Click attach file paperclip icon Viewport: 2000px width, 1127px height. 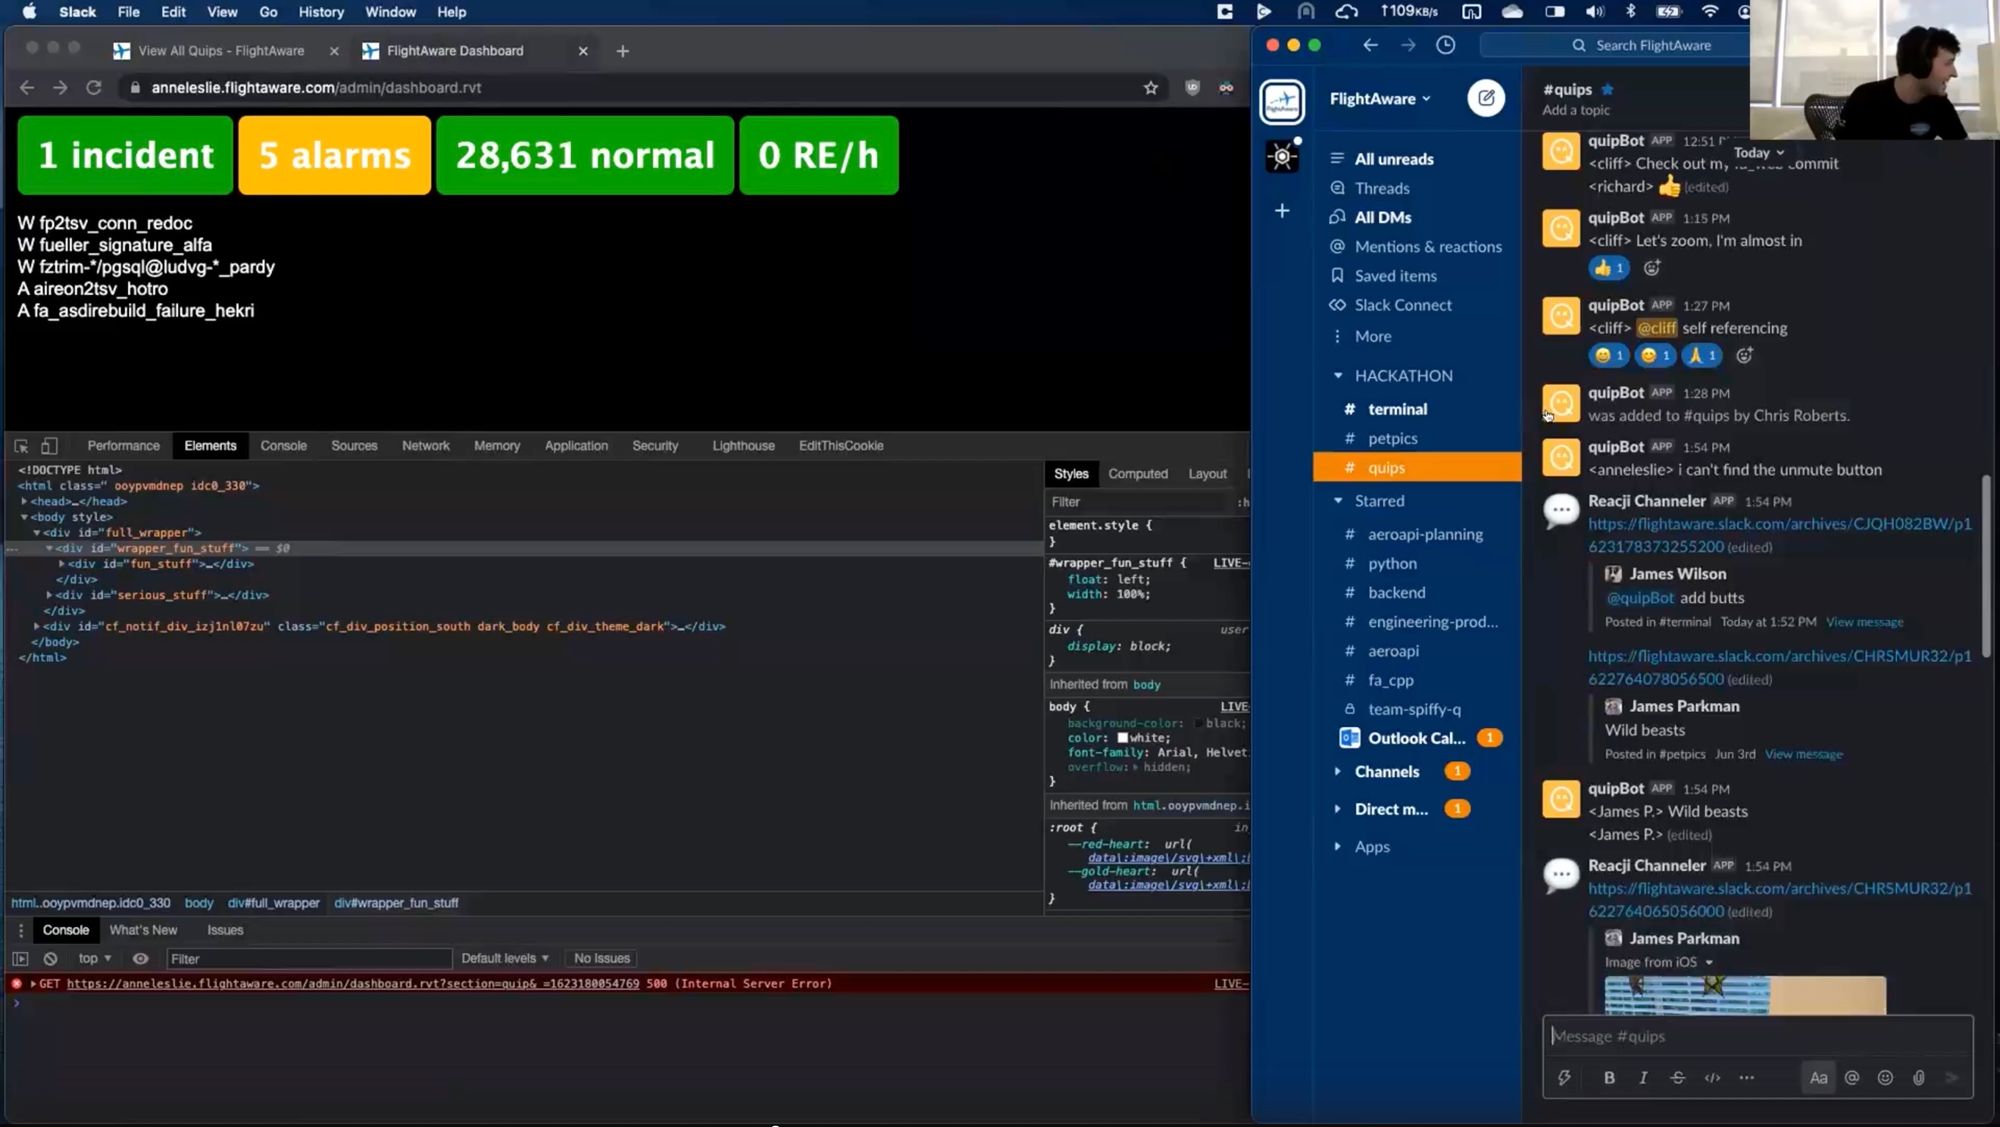click(x=1918, y=1077)
